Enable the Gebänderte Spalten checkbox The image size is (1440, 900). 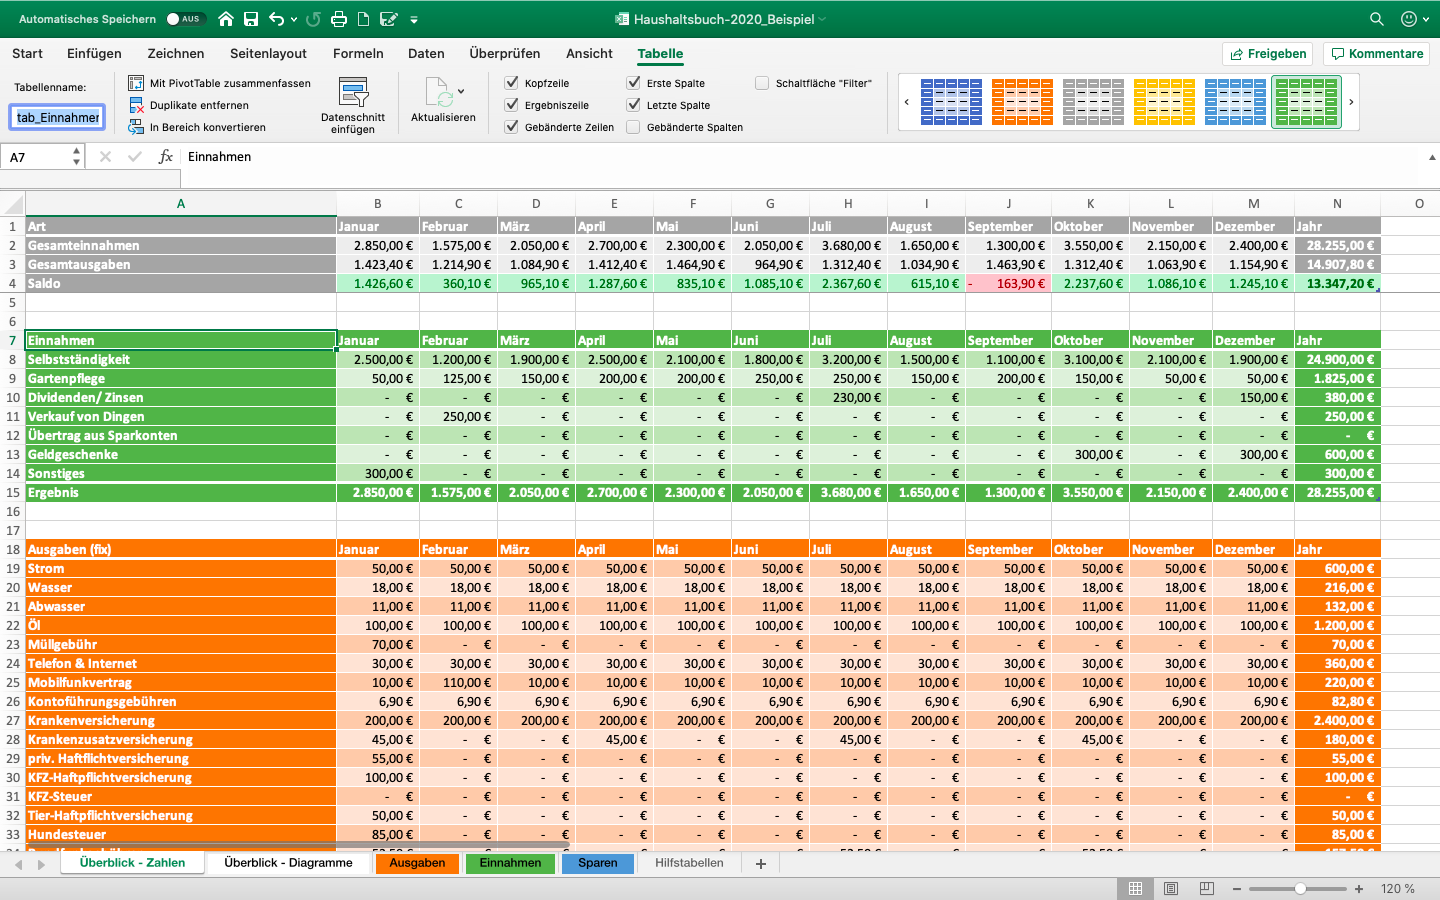[633, 127]
